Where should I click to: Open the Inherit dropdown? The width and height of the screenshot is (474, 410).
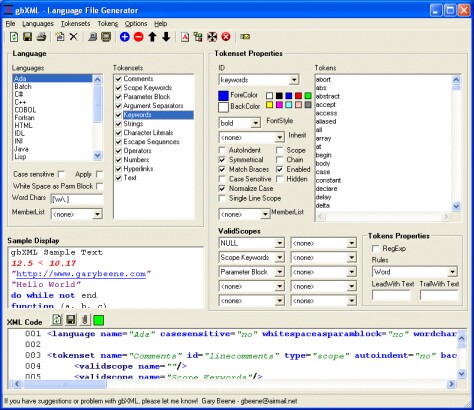[279, 137]
